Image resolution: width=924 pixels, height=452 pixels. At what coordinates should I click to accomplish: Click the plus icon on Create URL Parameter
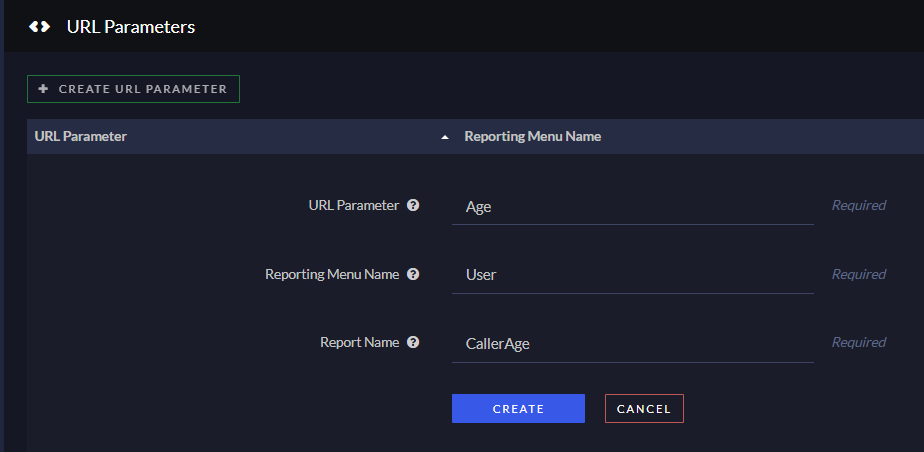pos(43,89)
